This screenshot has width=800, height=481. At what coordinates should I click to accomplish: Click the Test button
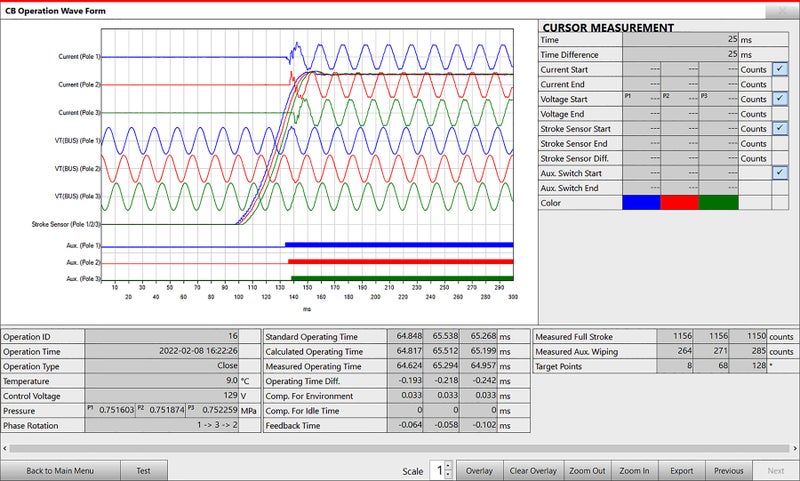pos(143,471)
